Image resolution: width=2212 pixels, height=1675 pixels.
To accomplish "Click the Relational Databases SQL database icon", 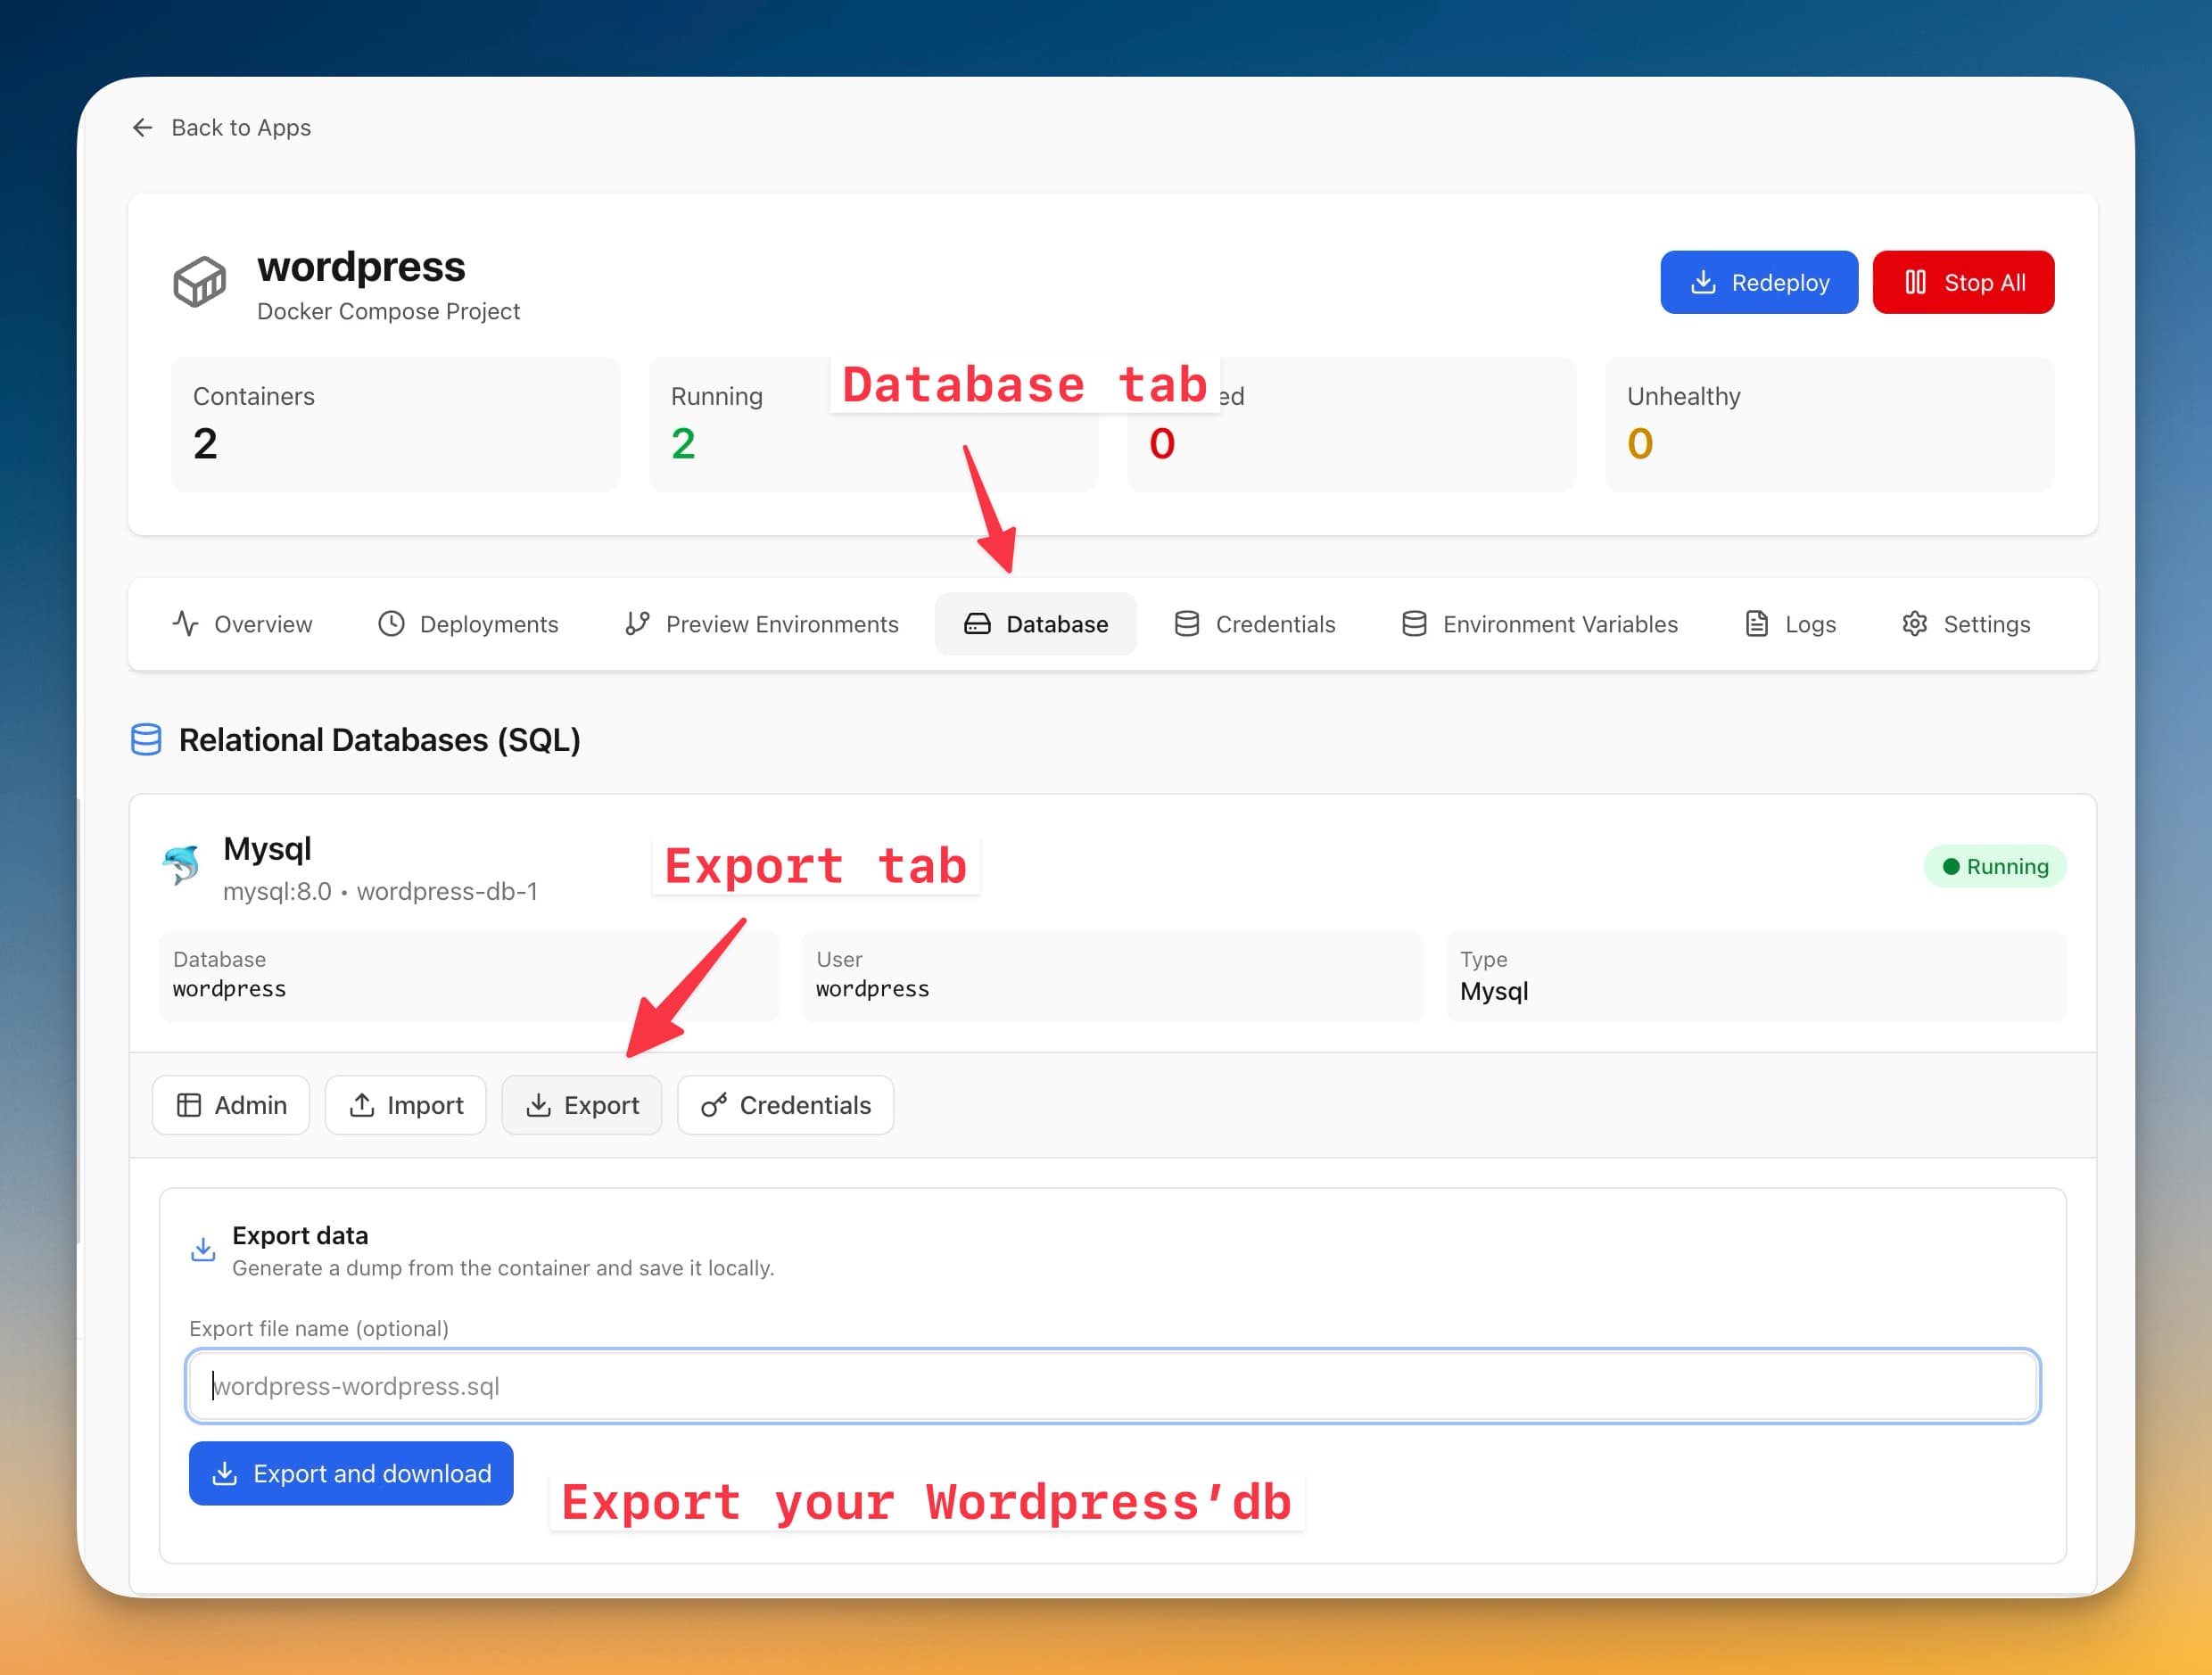I will [x=146, y=740].
